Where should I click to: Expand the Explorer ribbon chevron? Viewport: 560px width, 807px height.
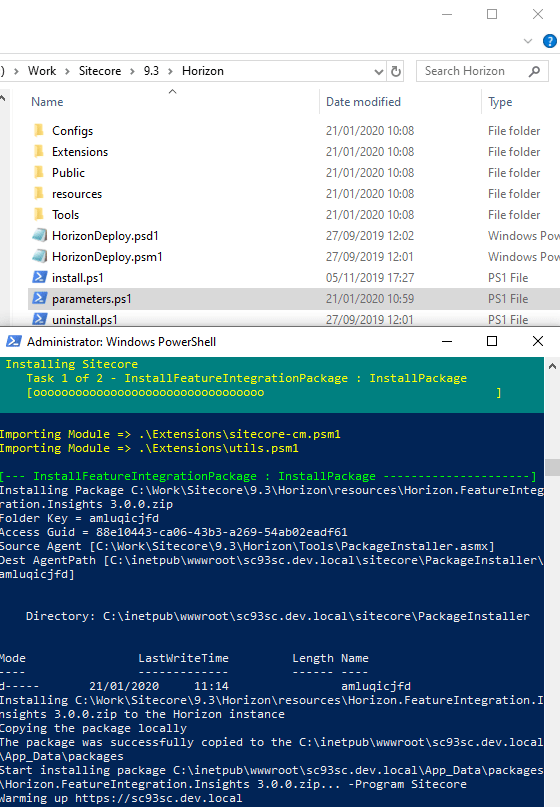tap(528, 41)
